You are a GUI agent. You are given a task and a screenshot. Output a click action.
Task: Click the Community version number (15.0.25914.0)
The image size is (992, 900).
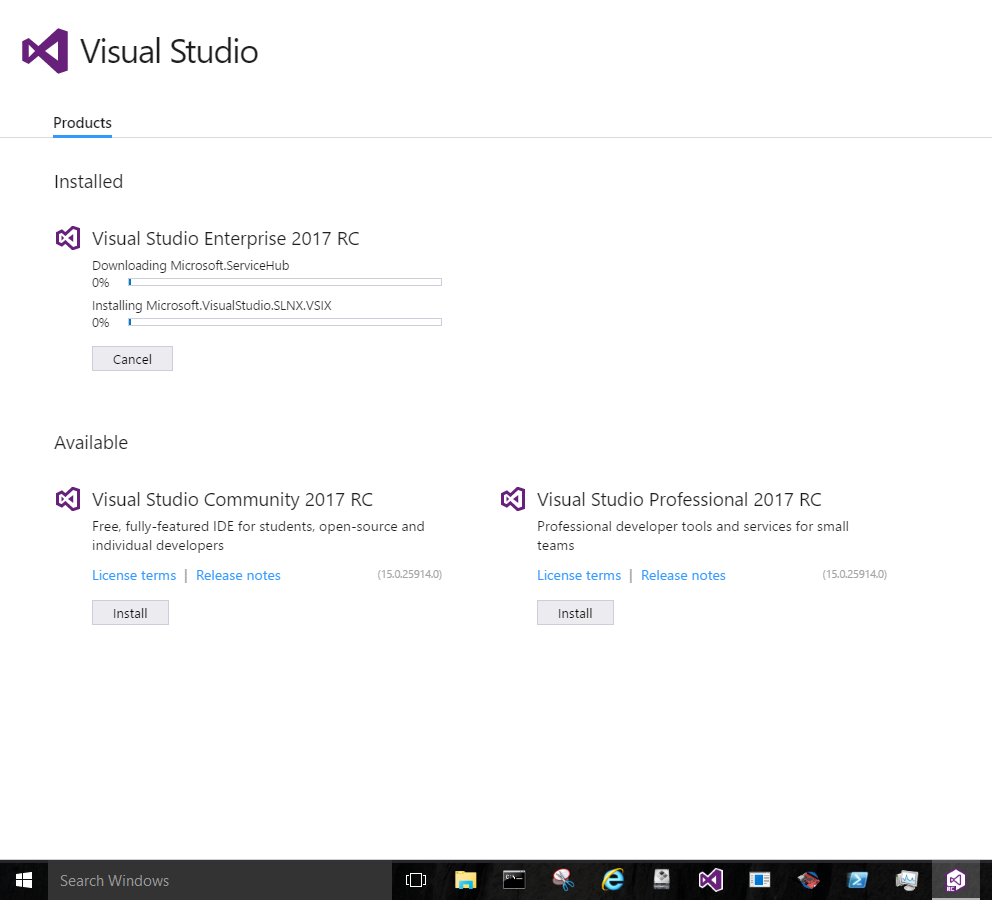coord(409,574)
